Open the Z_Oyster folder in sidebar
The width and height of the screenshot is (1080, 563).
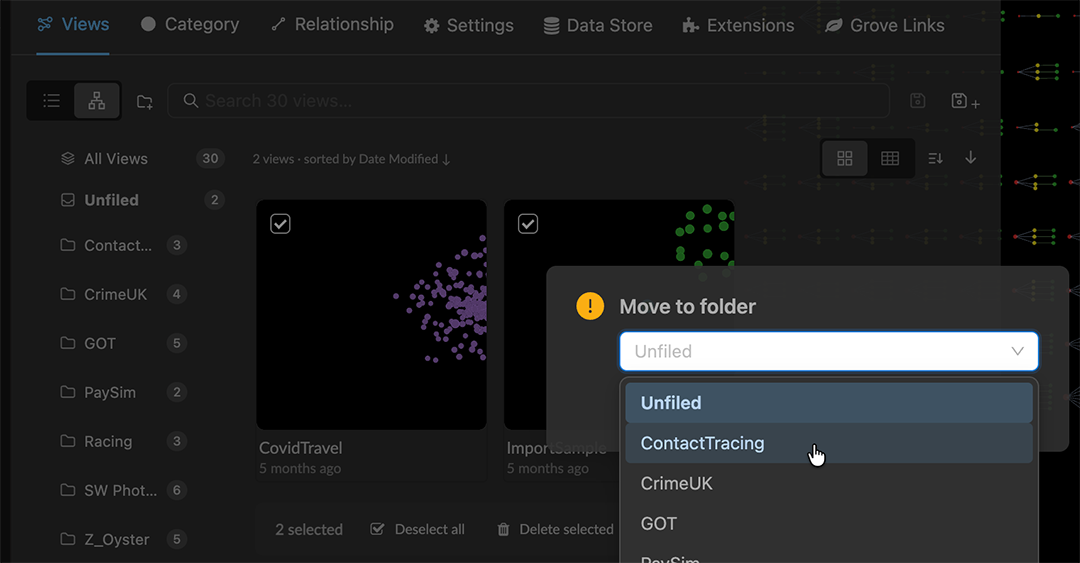pos(124,539)
